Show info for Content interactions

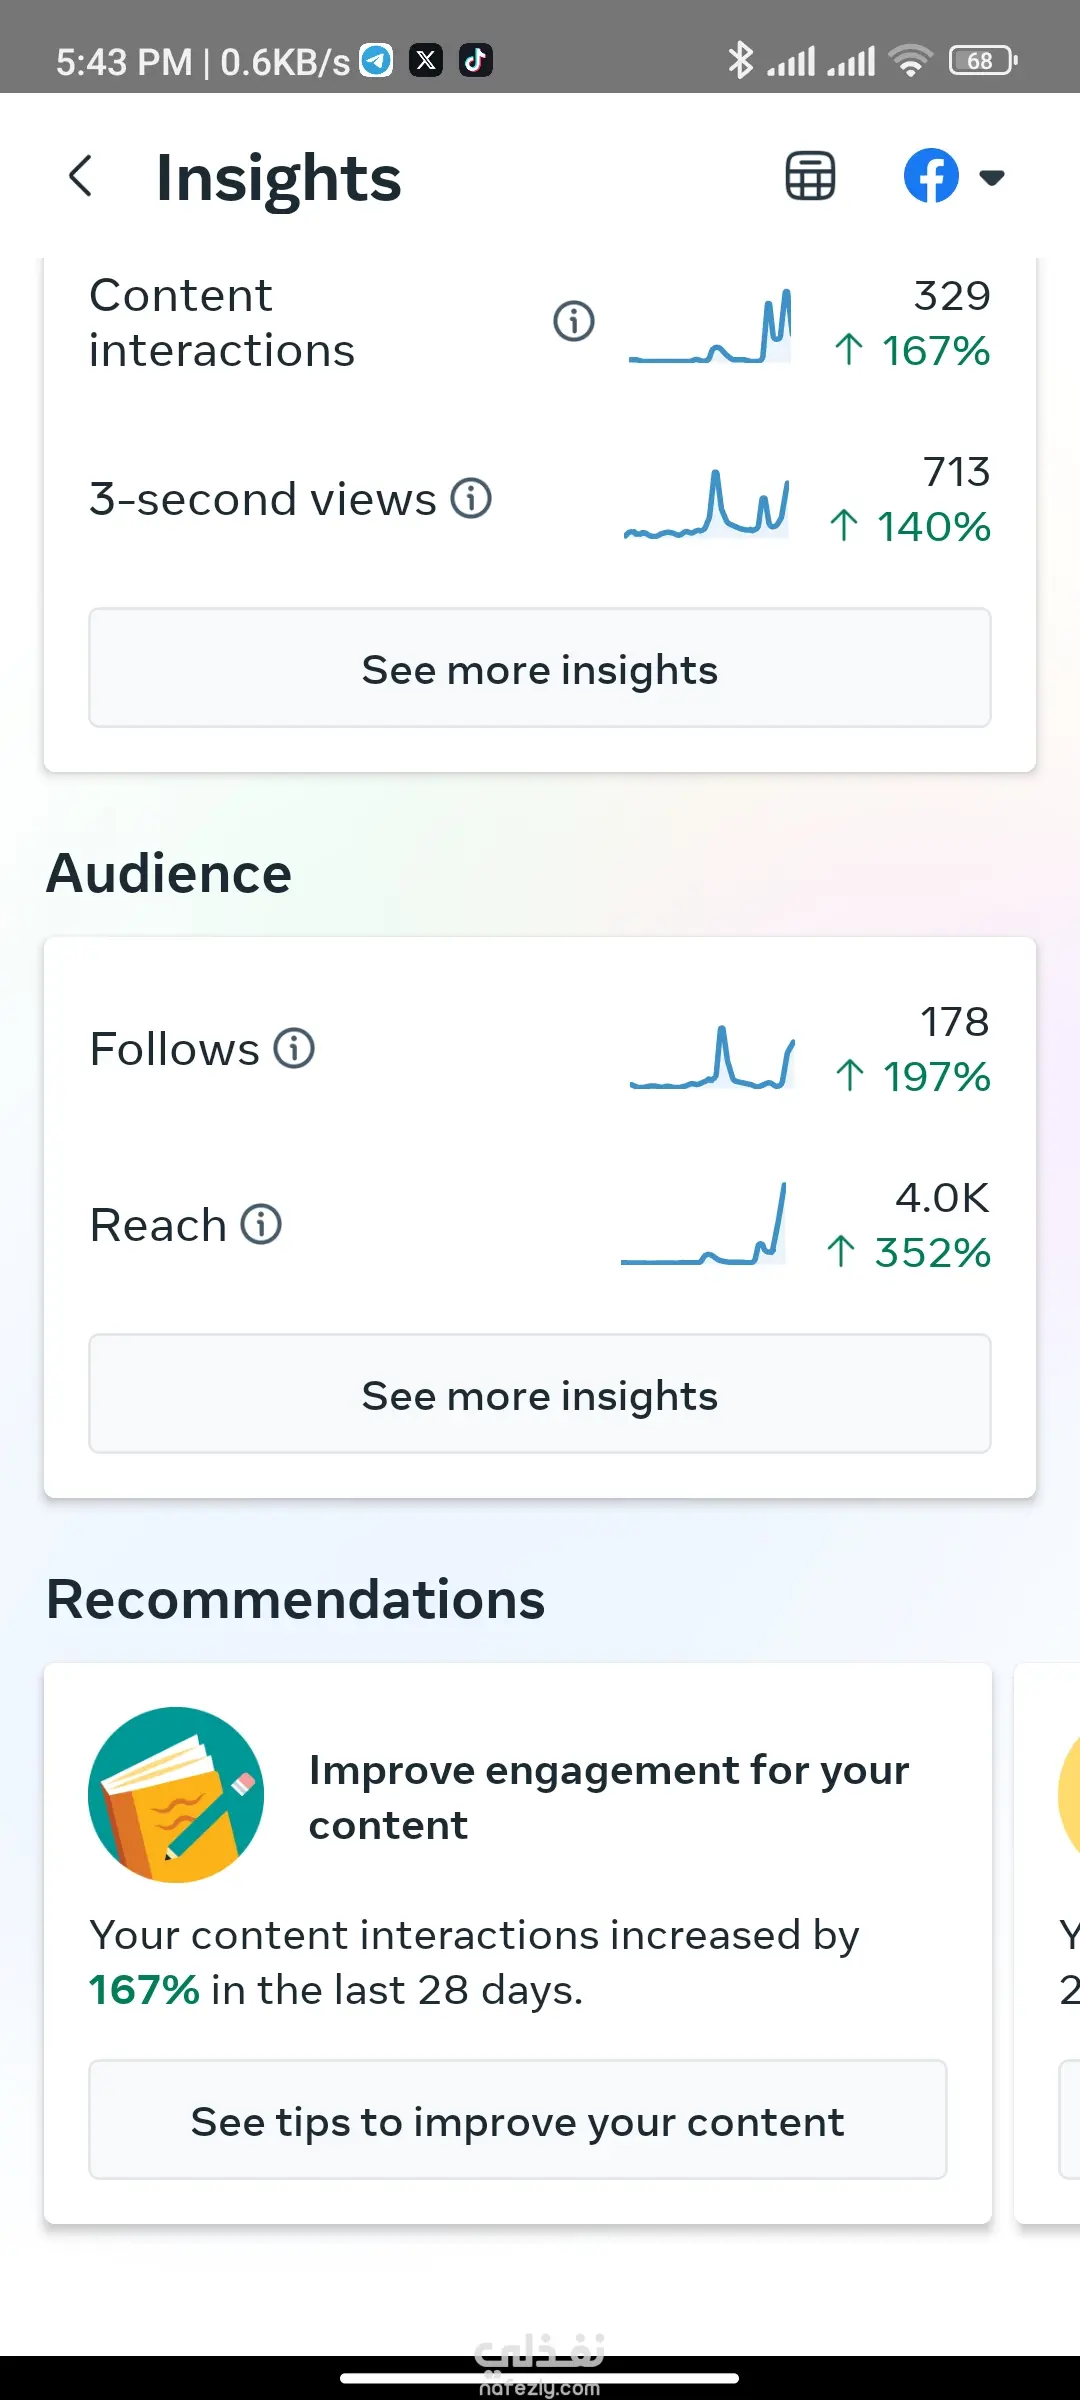(x=574, y=322)
